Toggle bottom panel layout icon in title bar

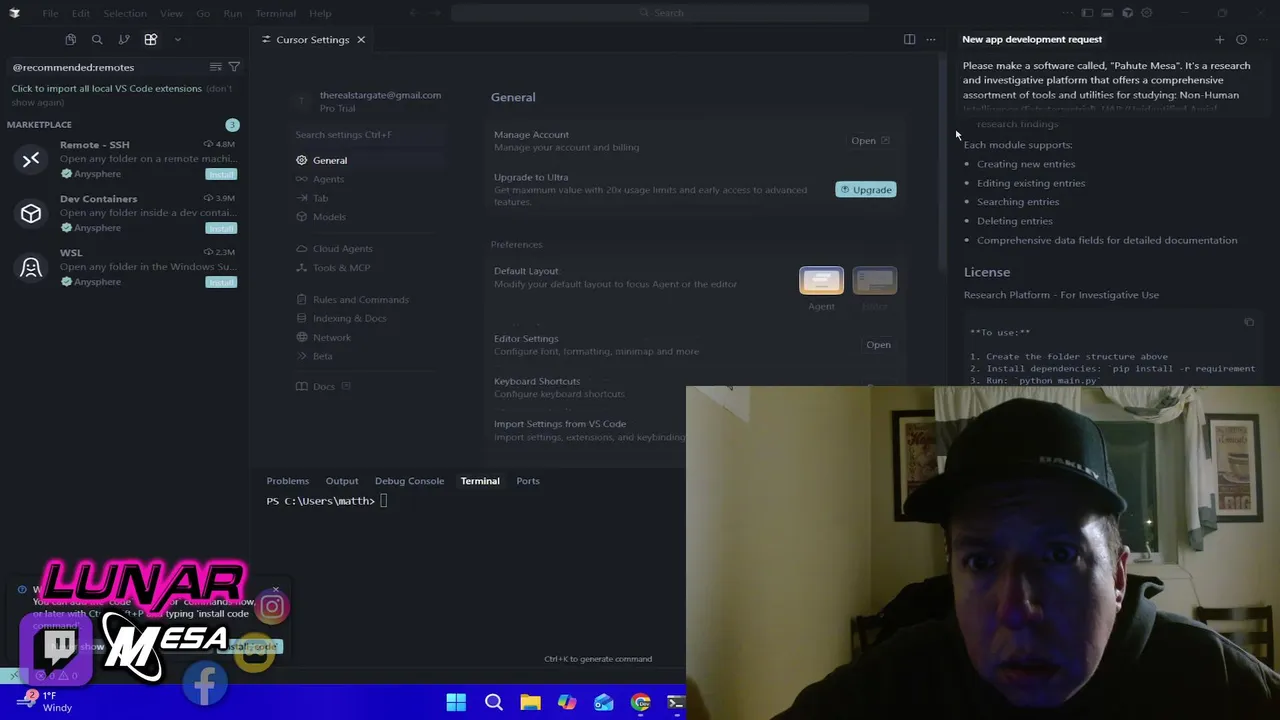click(1107, 13)
